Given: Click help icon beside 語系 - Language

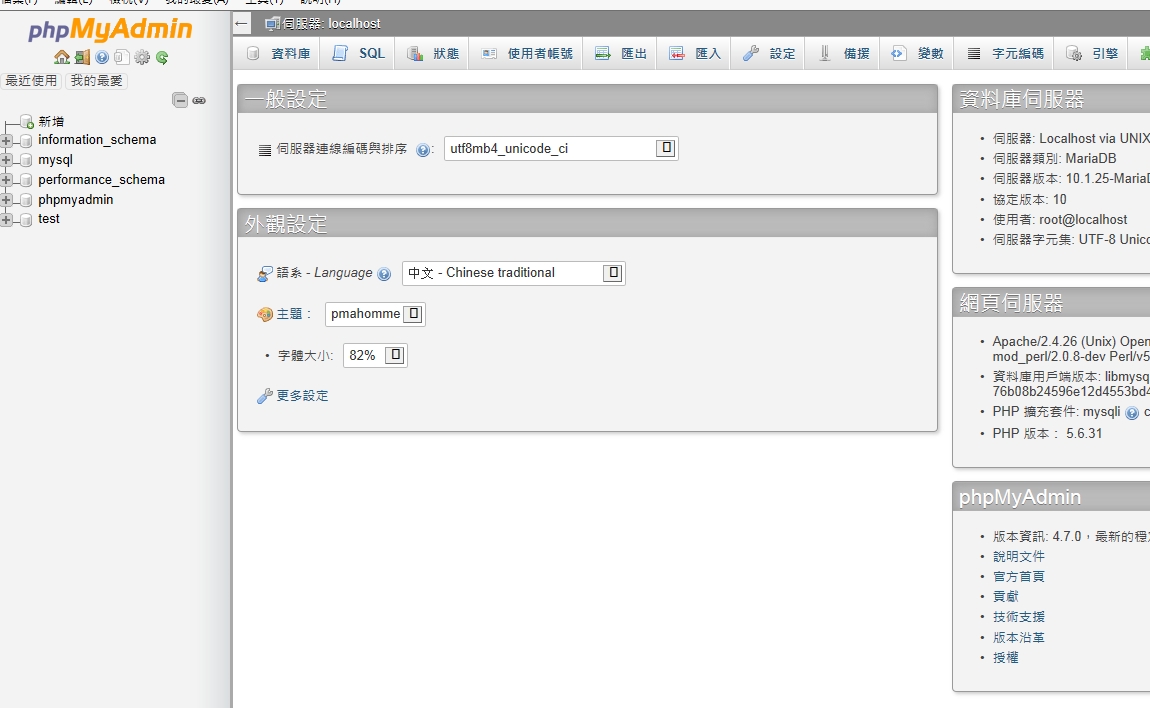Looking at the screenshot, I should [x=384, y=274].
